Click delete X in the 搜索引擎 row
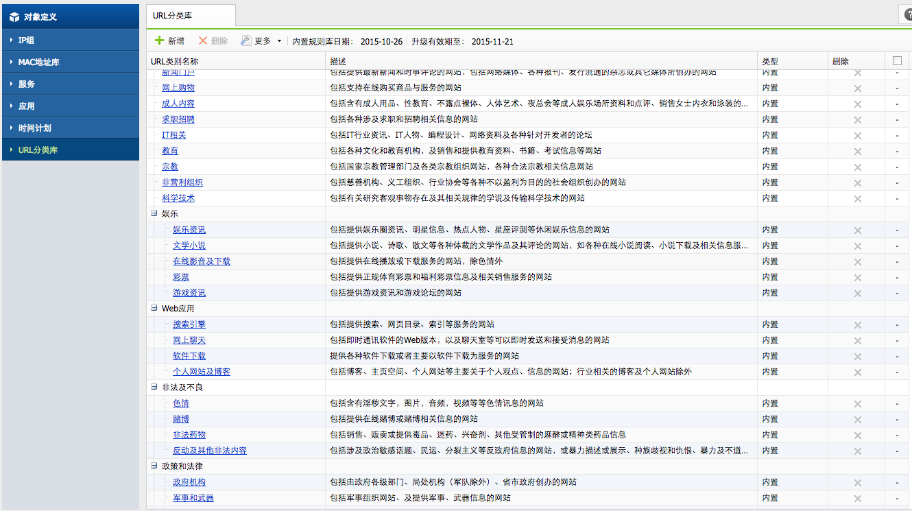This screenshot has width=912, height=511. [857, 325]
